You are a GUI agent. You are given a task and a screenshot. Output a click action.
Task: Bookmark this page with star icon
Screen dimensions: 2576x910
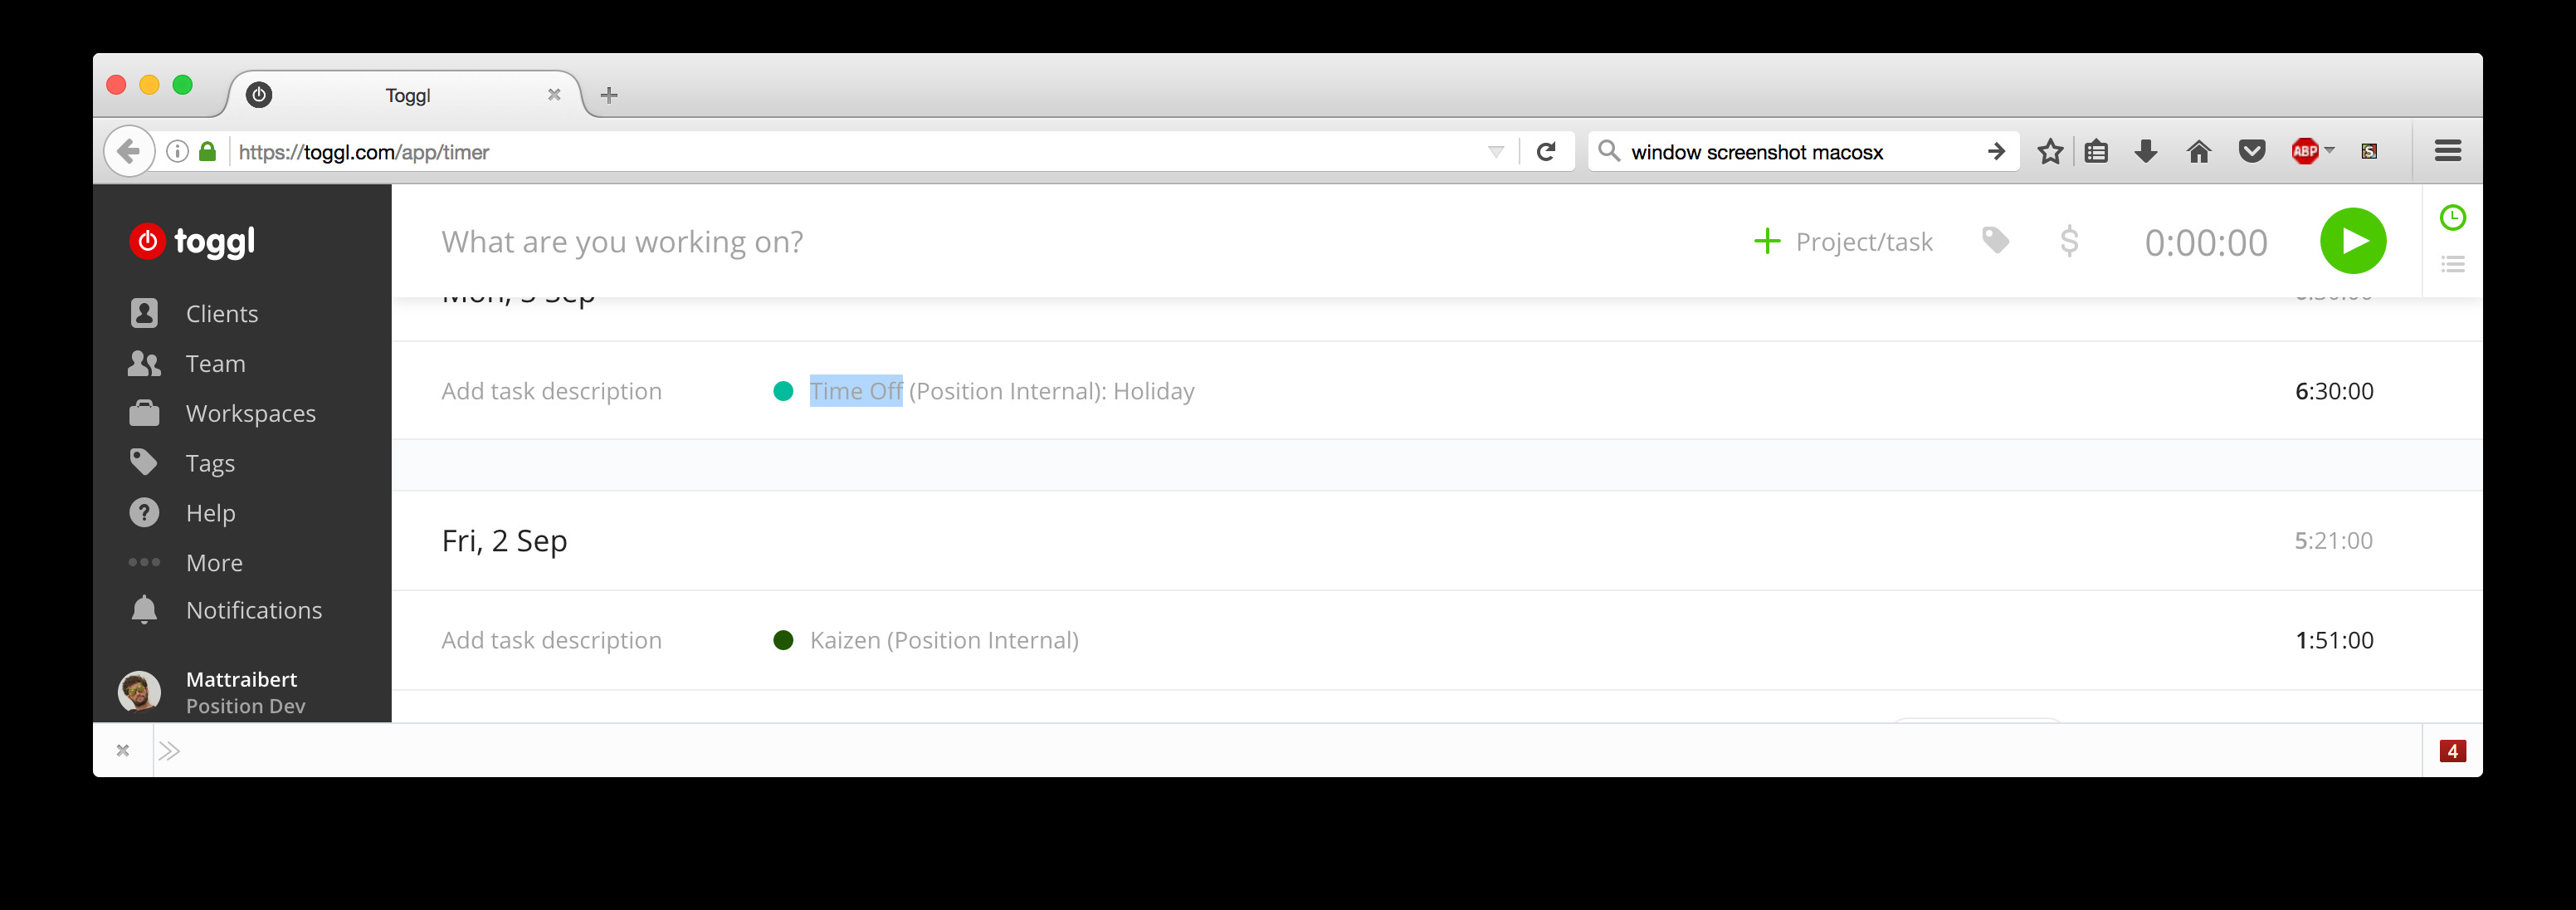tap(2050, 152)
